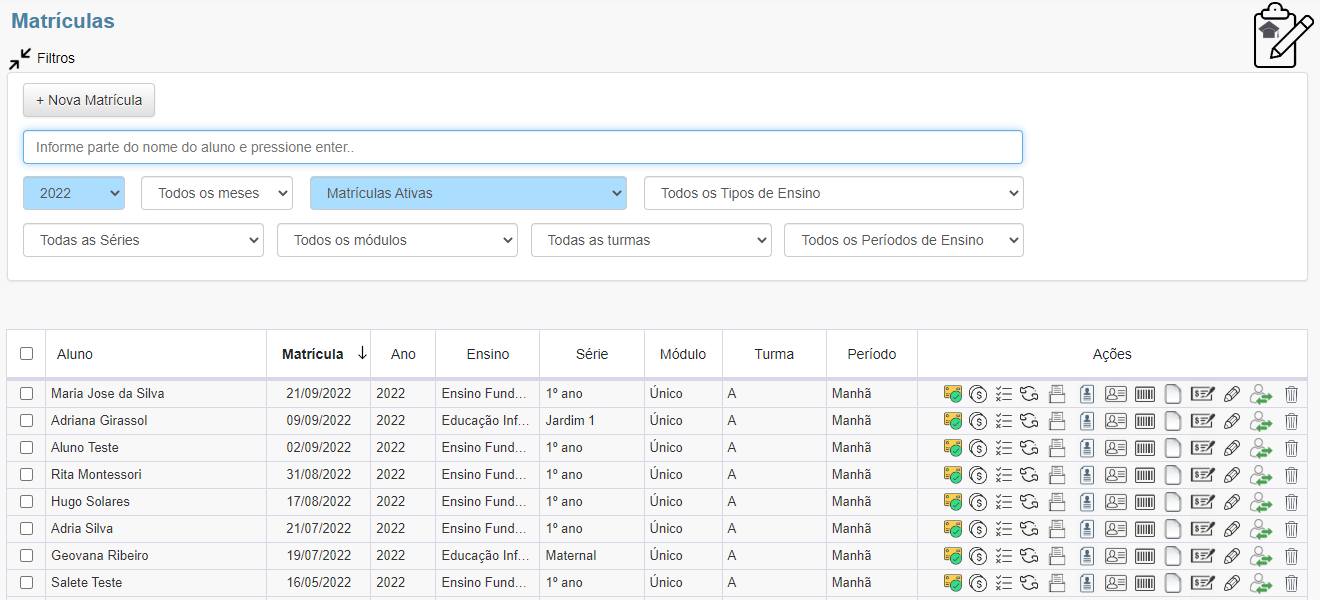Tick the select-all checkbox in table header
1320x600 pixels.
27,353
